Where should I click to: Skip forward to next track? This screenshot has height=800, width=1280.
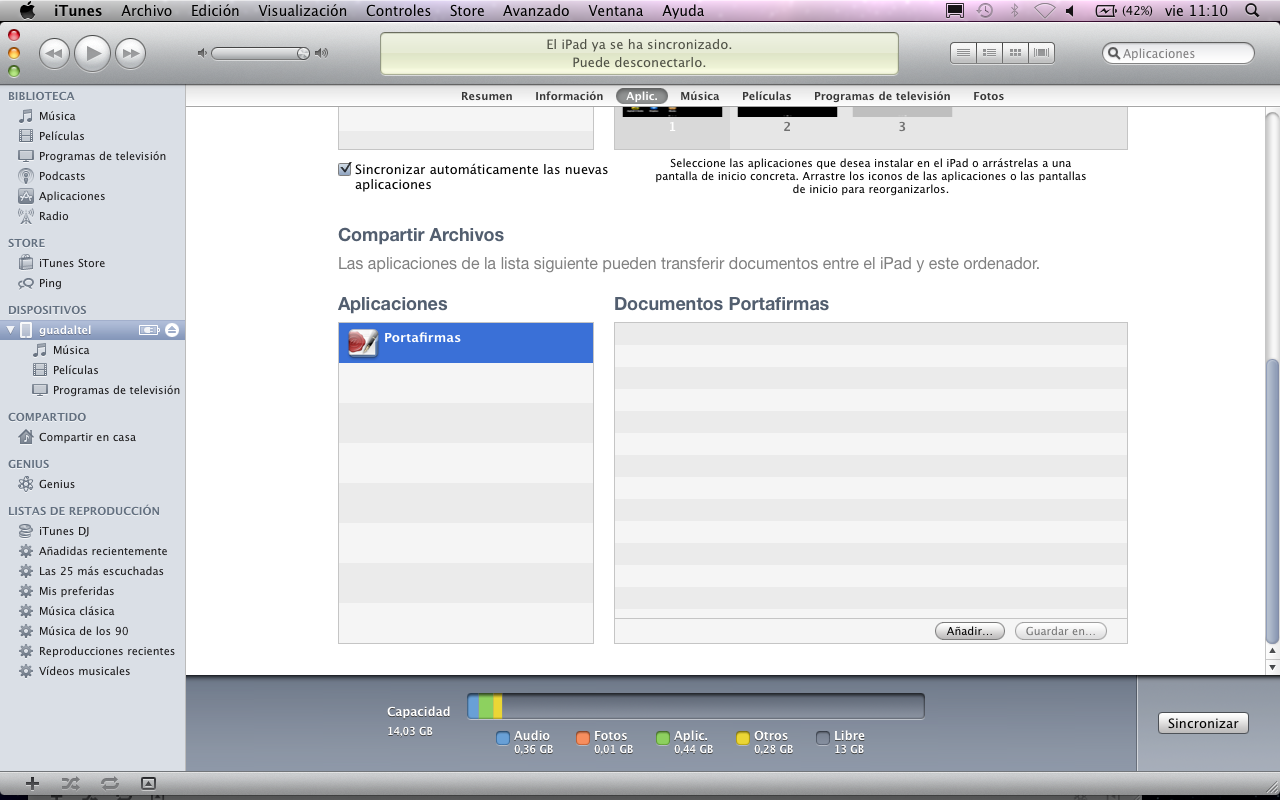coord(130,53)
